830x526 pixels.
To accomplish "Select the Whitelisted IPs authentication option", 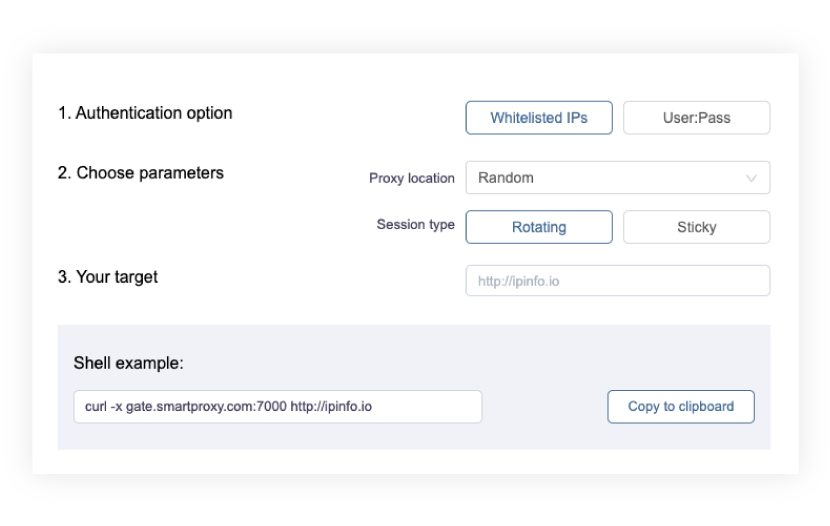I will tap(538, 118).
